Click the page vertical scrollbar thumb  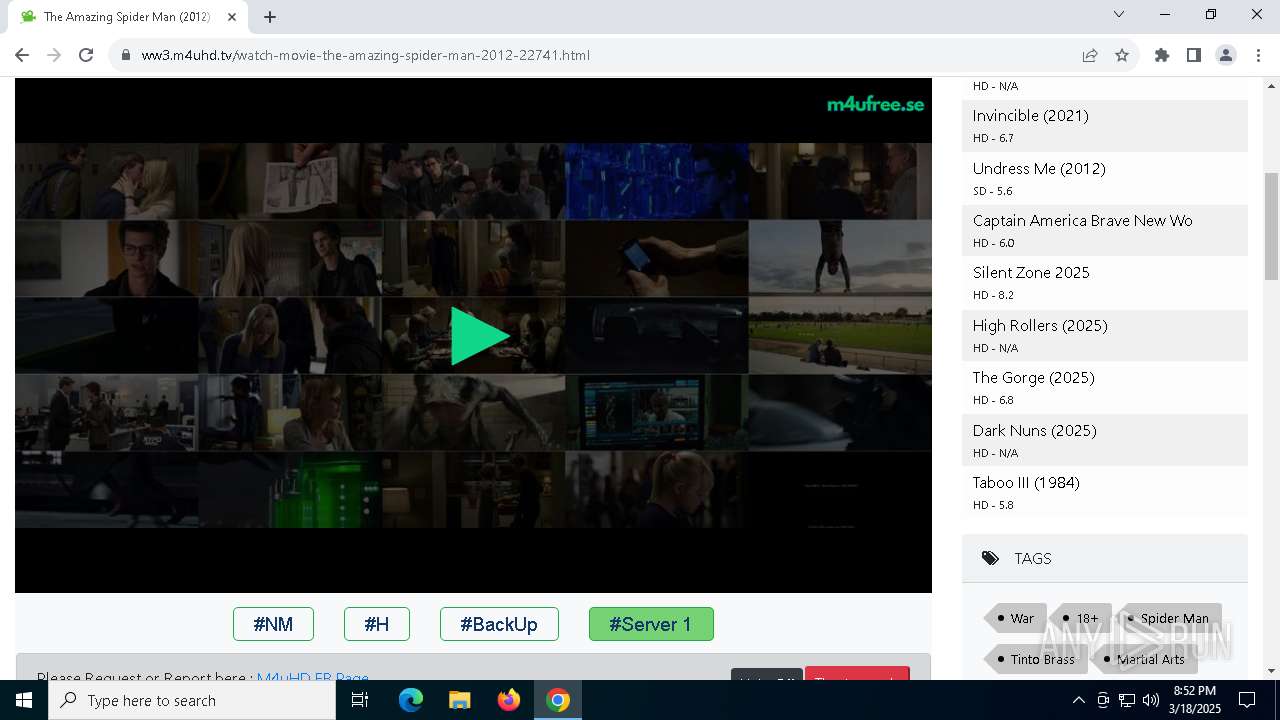(x=1271, y=226)
